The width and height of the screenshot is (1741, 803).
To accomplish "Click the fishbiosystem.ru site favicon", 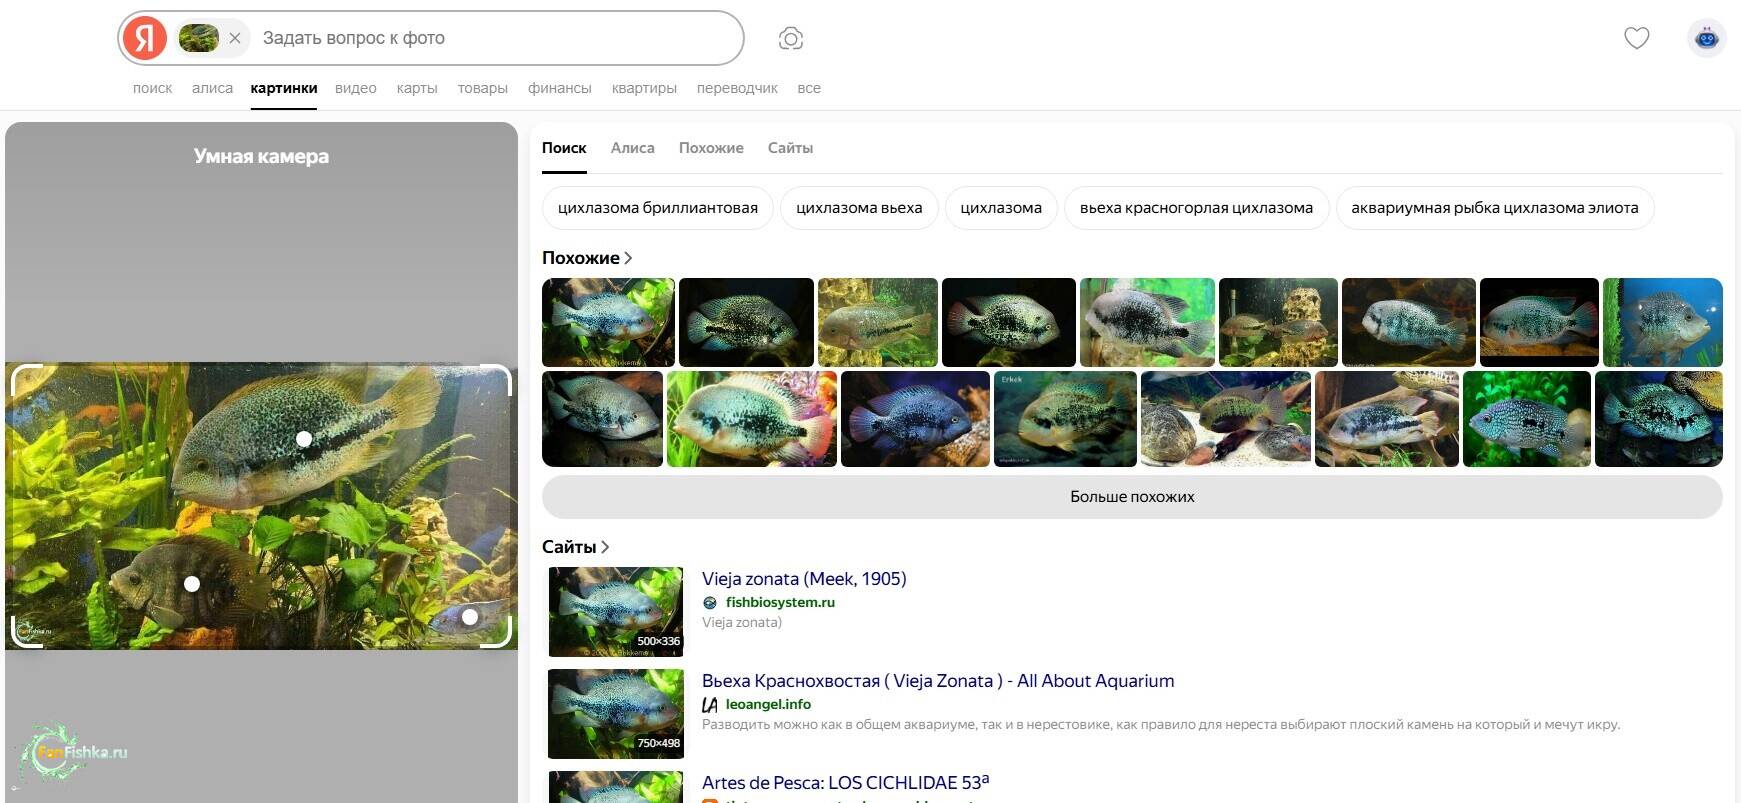I will pyautogui.click(x=710, y=603).
